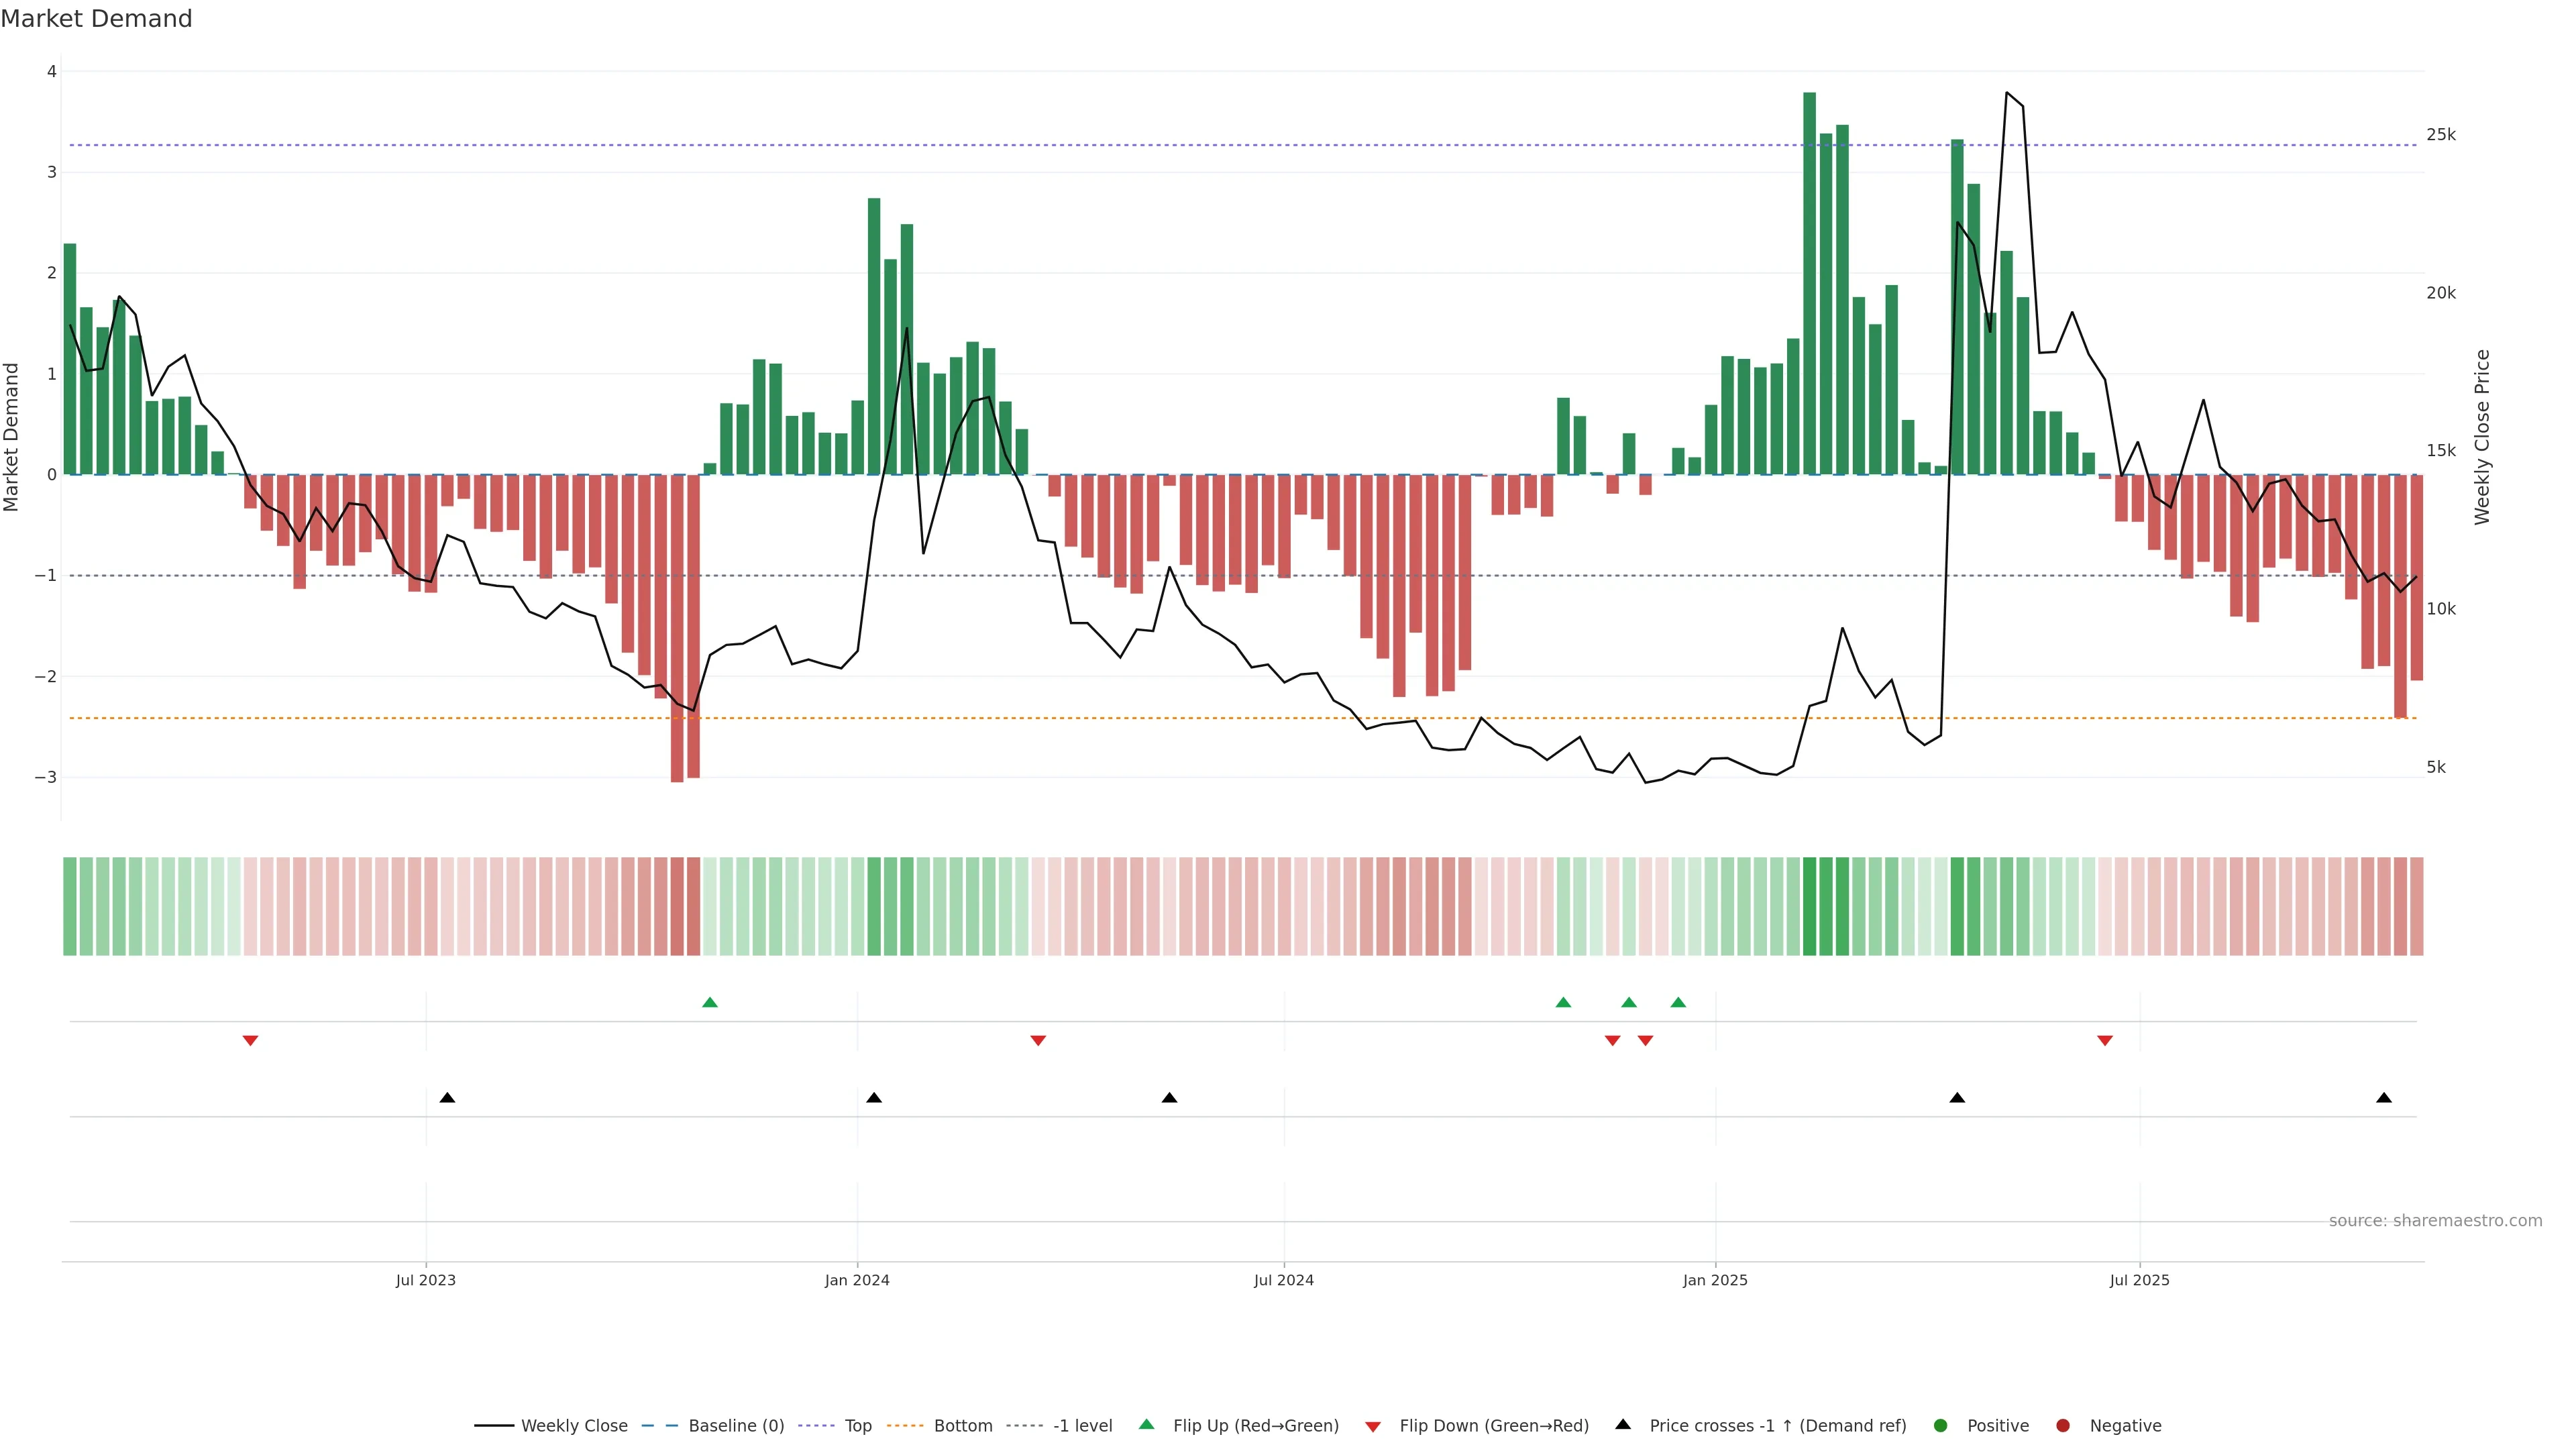Click the black Price crosses -1 legend triangle
This screenshot has height=1449, width=2576.
point(1623,1424)
